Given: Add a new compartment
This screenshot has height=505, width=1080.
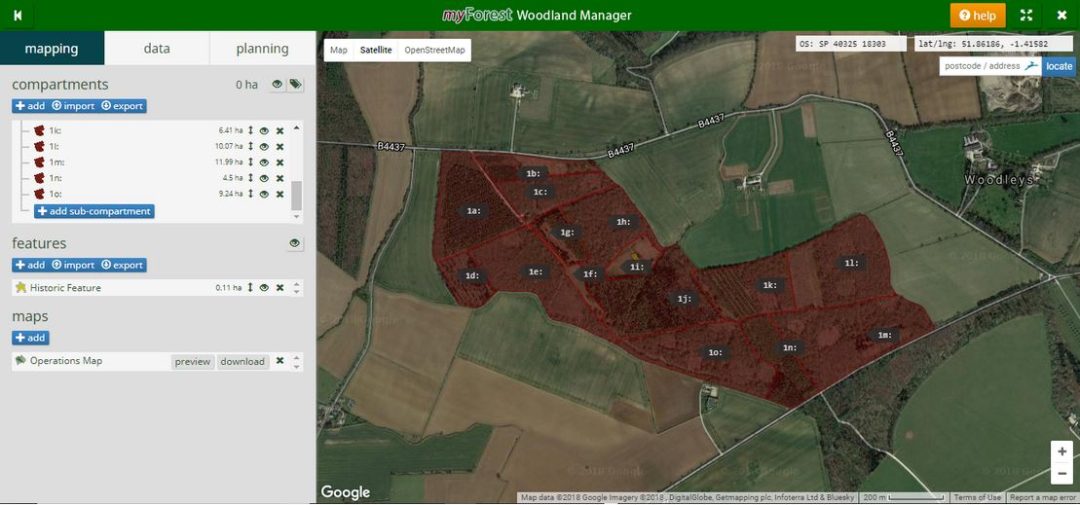Looking at the screenshot, I should coord(30,106).
